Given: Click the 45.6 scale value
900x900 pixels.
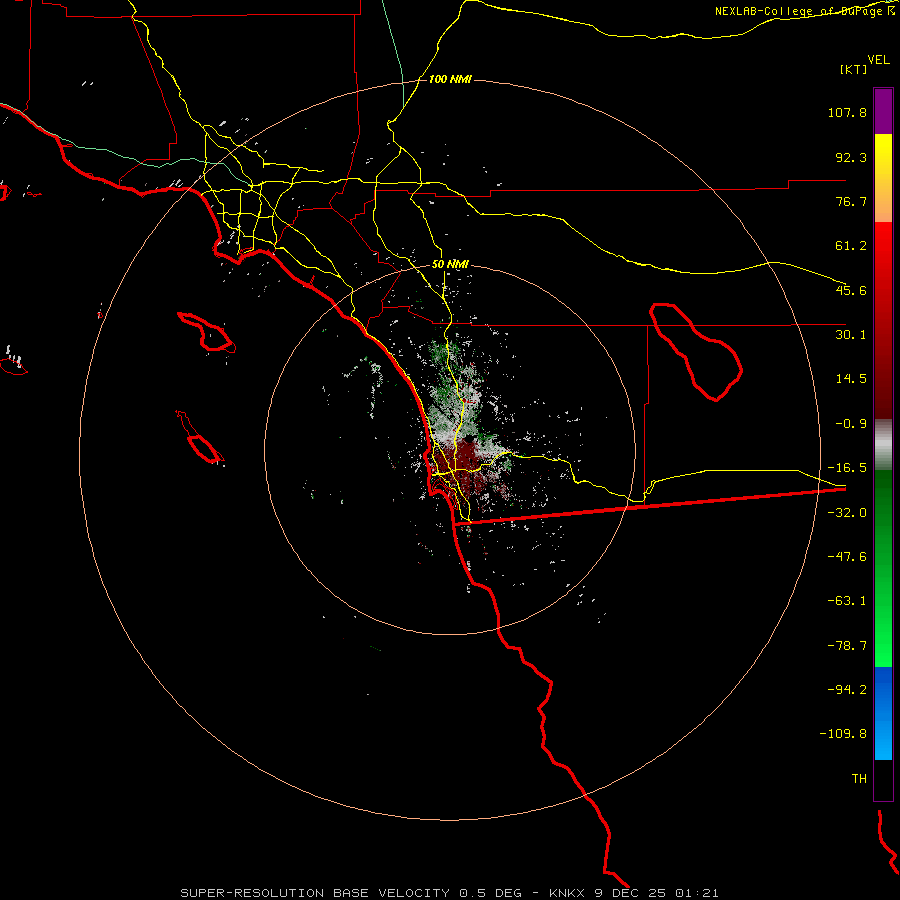Looking at the screenshot, I should pyautogui.click(x=851, y=290).
